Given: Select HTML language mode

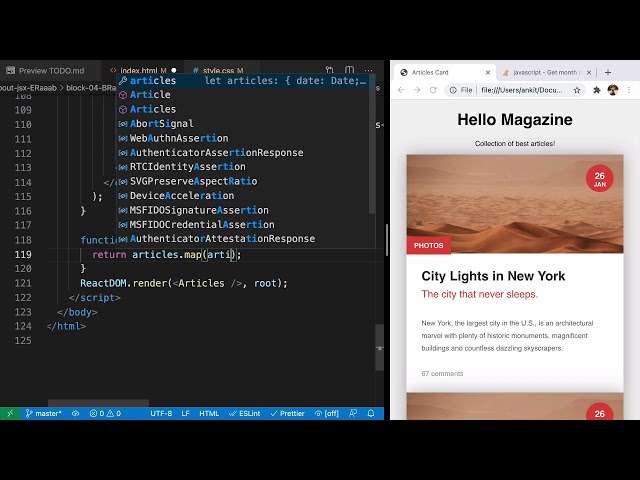Looking at the screenshot, I should (209, 413).
